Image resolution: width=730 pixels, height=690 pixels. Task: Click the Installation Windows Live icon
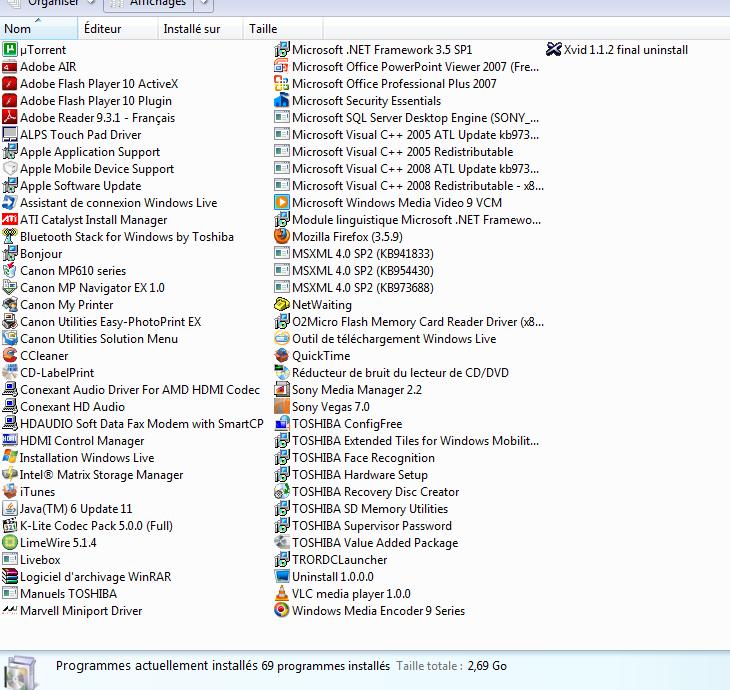point(10,457)
